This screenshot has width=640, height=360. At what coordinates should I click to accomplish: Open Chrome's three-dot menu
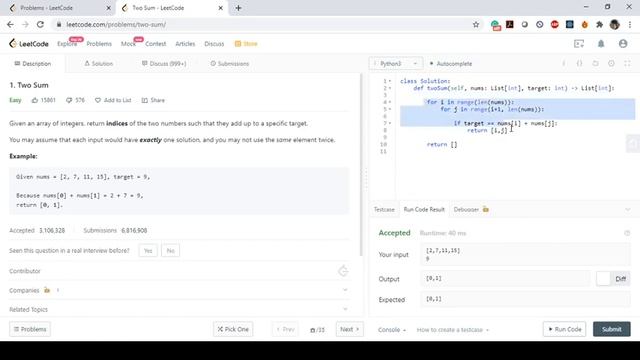(x=630, y=24)
